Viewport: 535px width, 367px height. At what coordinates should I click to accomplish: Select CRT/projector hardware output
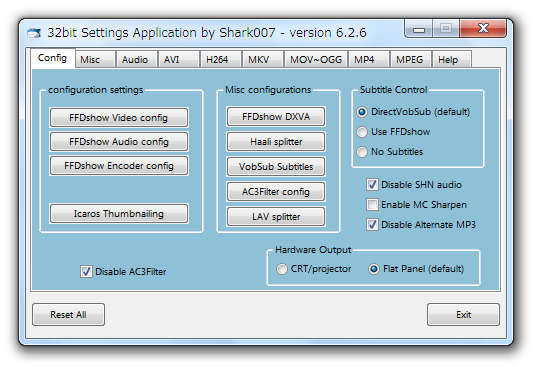point(314,269)
